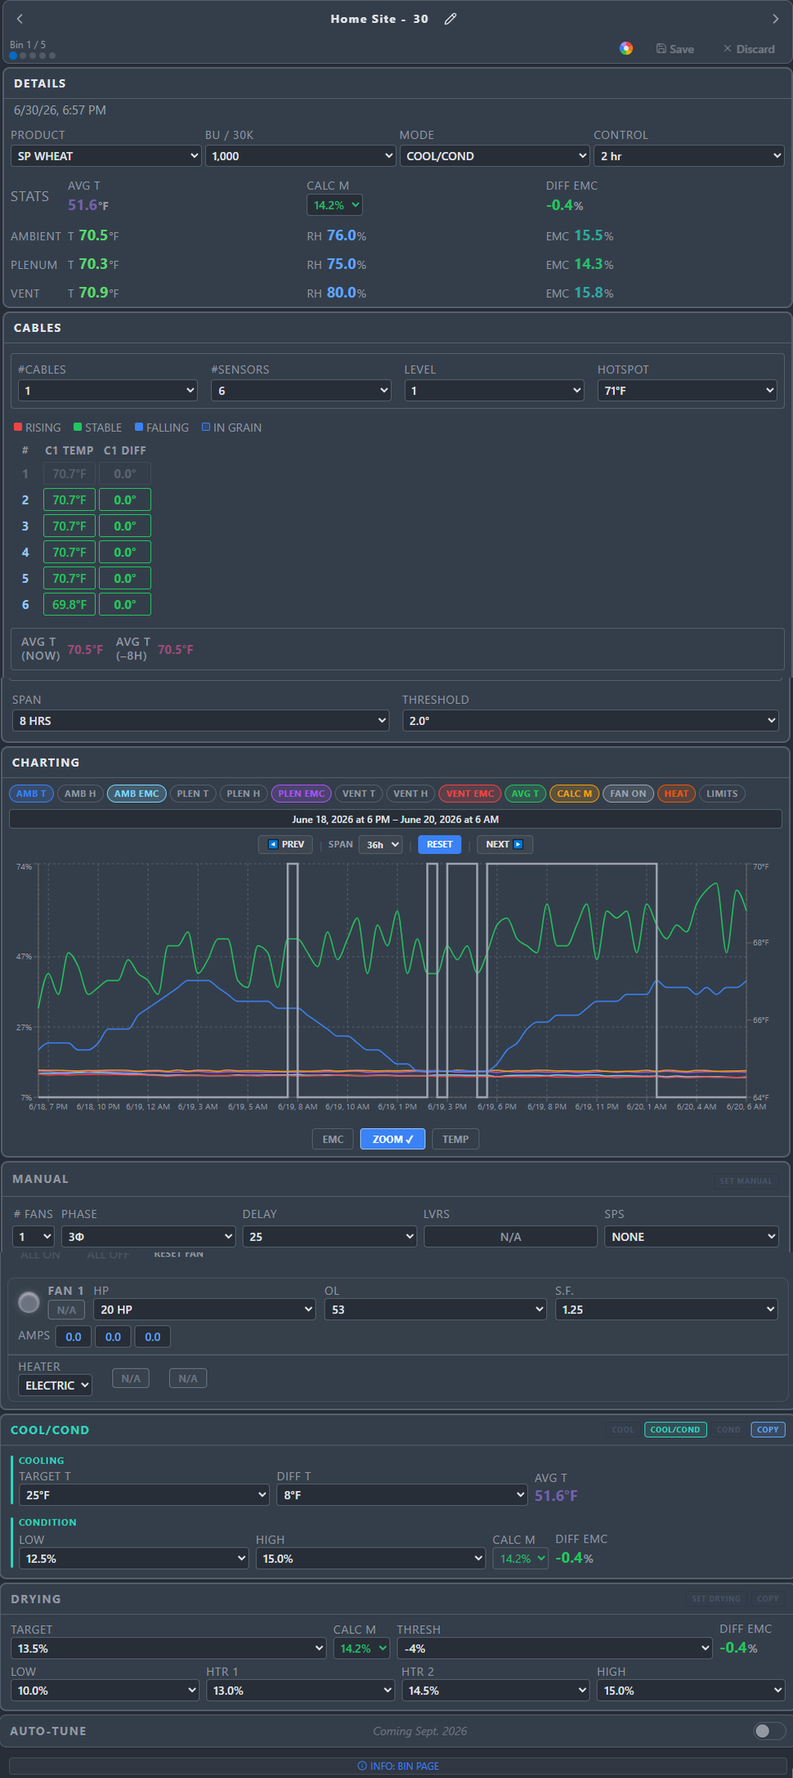Toggle the AMB T chart series

pos(31,793)
